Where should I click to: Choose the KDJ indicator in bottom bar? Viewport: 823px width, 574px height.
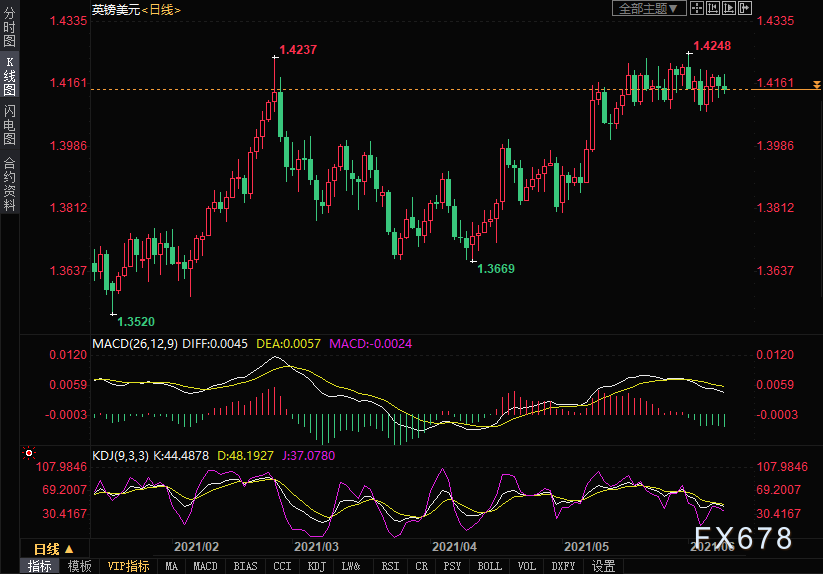[x=316, y=567]
